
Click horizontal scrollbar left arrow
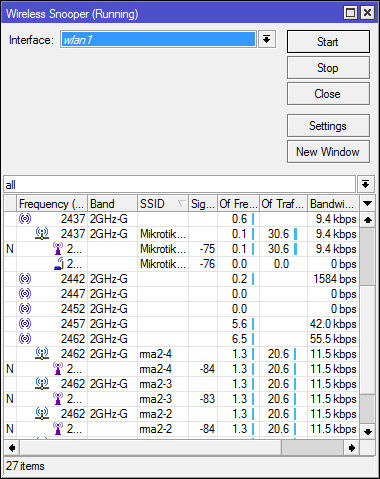pos(12,448)
